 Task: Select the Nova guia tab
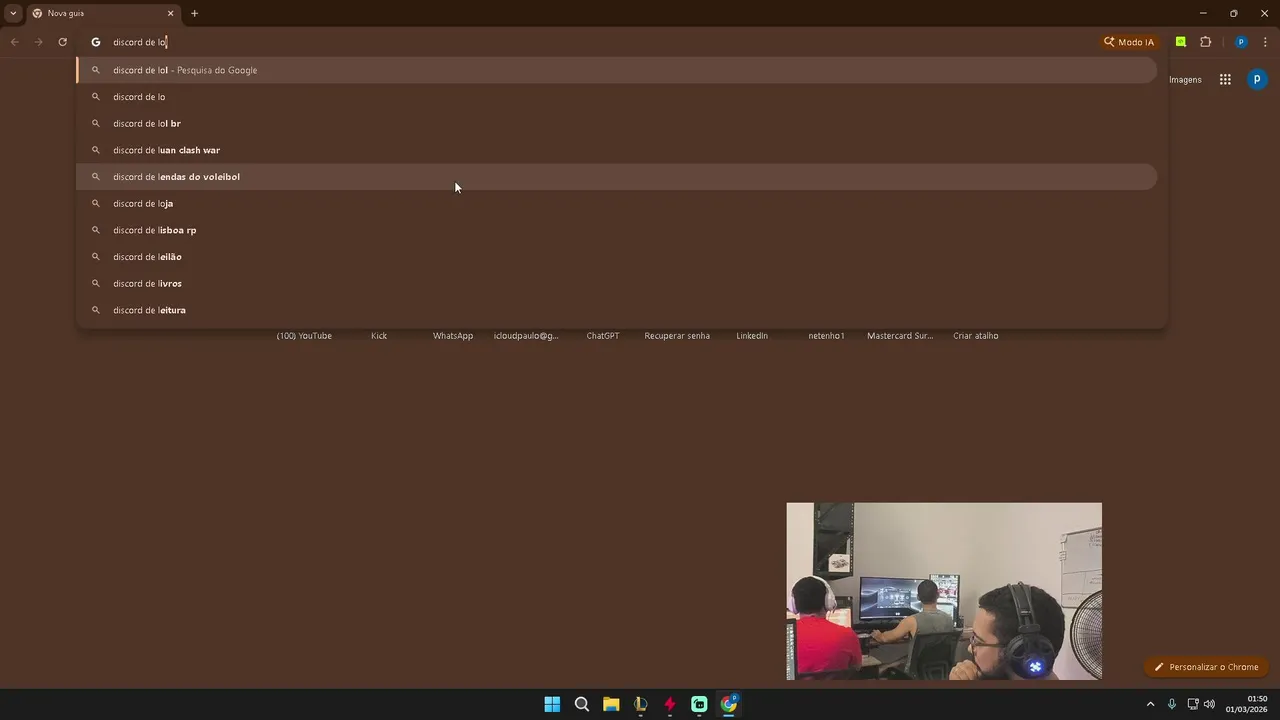[x=100, y=13]
